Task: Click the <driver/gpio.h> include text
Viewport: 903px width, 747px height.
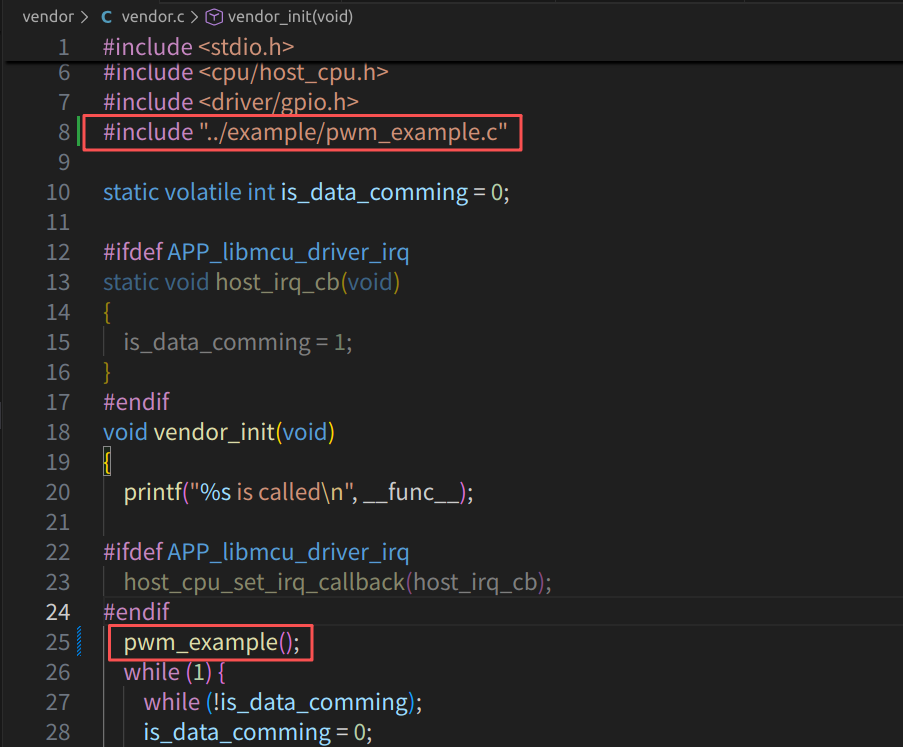Action: [279, 103]
